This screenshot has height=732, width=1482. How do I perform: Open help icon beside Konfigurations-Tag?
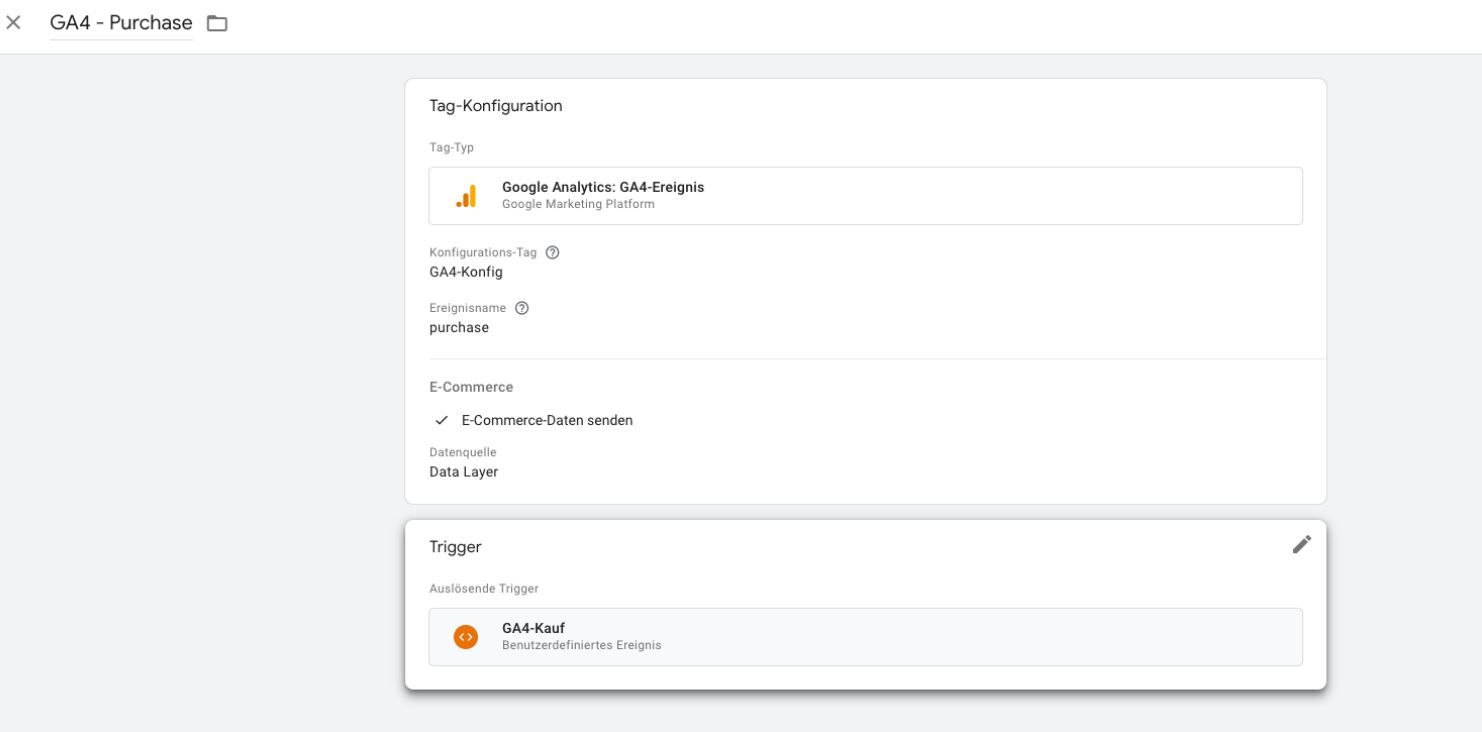pyautogui.click(x=553, y=253)
